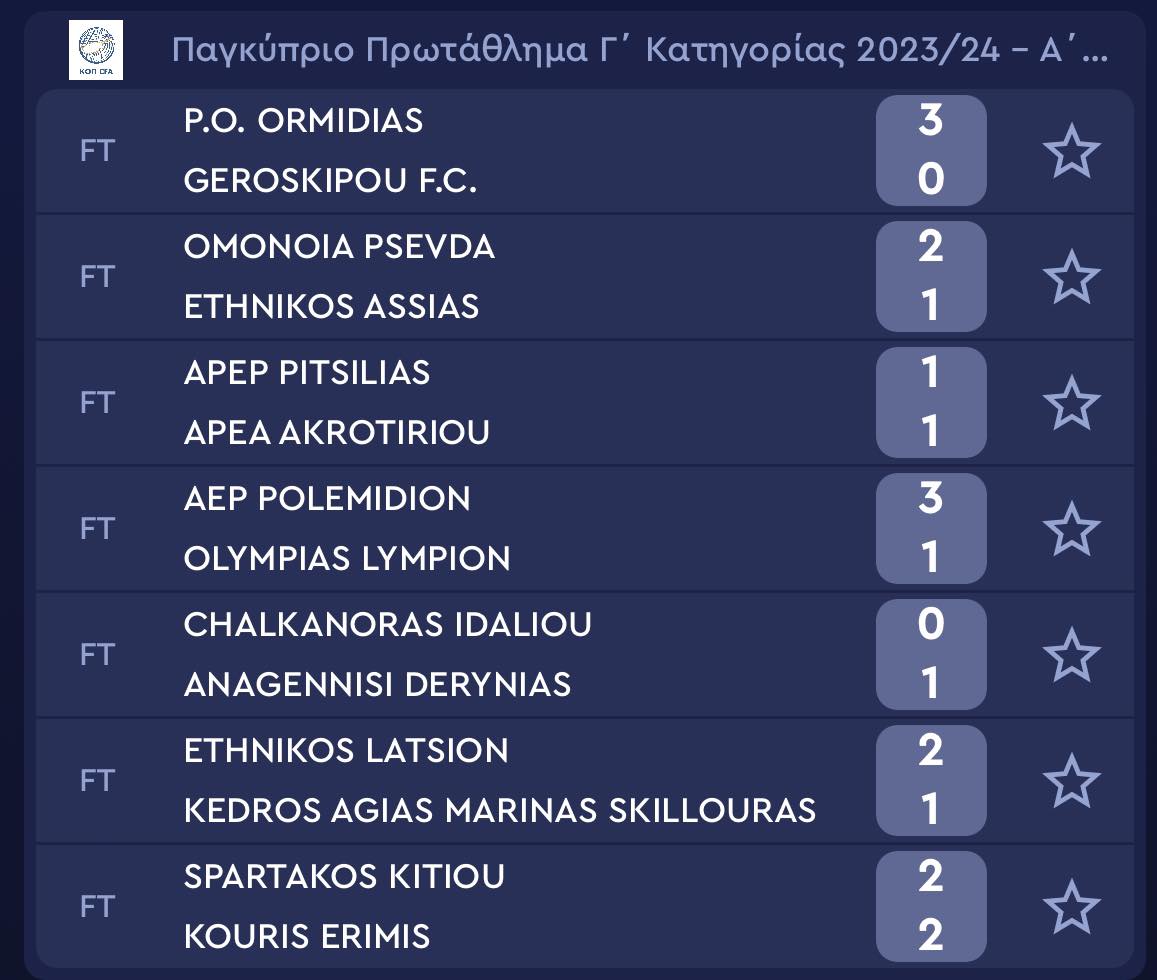Click star next to Ethnikos Latsion match
Image resolution: width=1157 pixels, height=980 pixels.
(x=1071, y=781)
